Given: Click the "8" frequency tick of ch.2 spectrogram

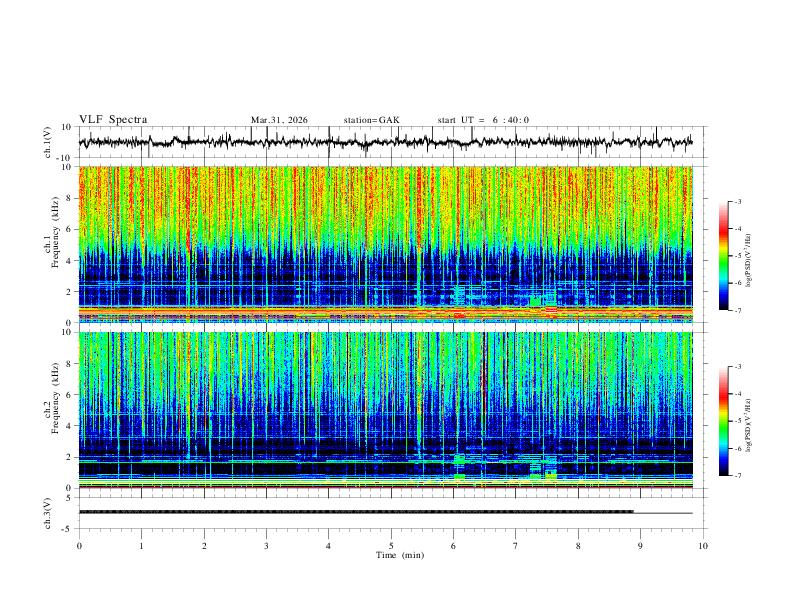Looking at the screenshot, I should click(x=70, y=364).
